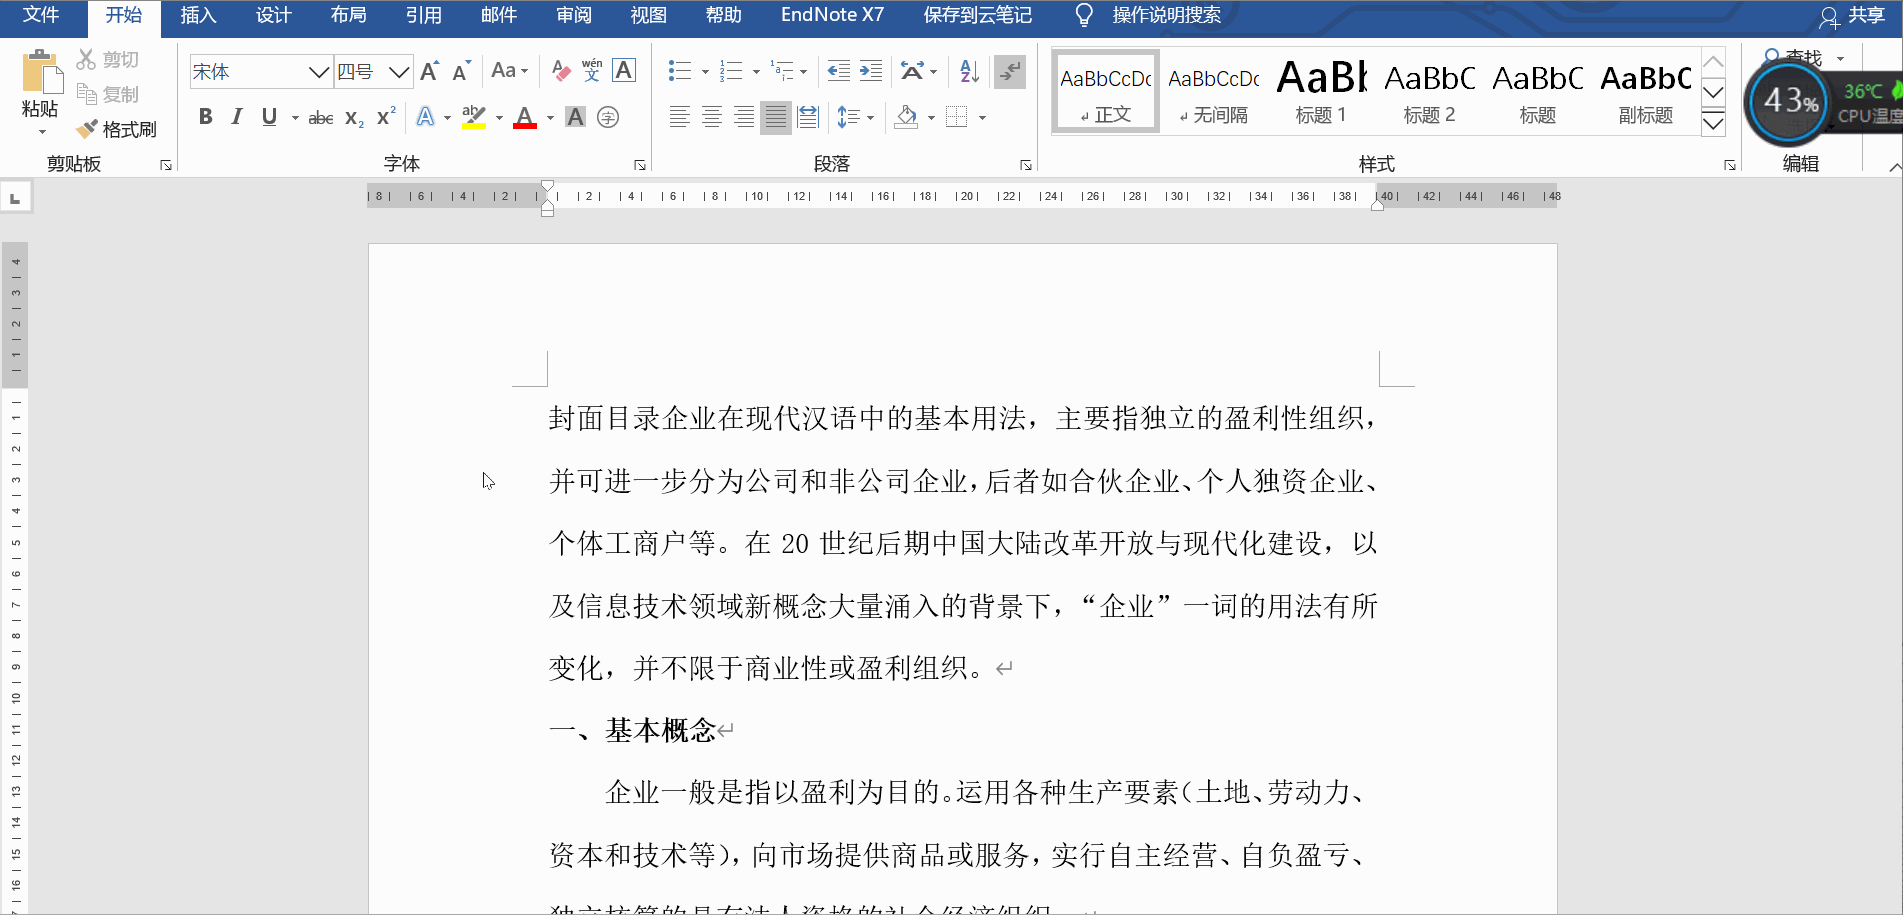Click the subscript icon

[352, 117]
